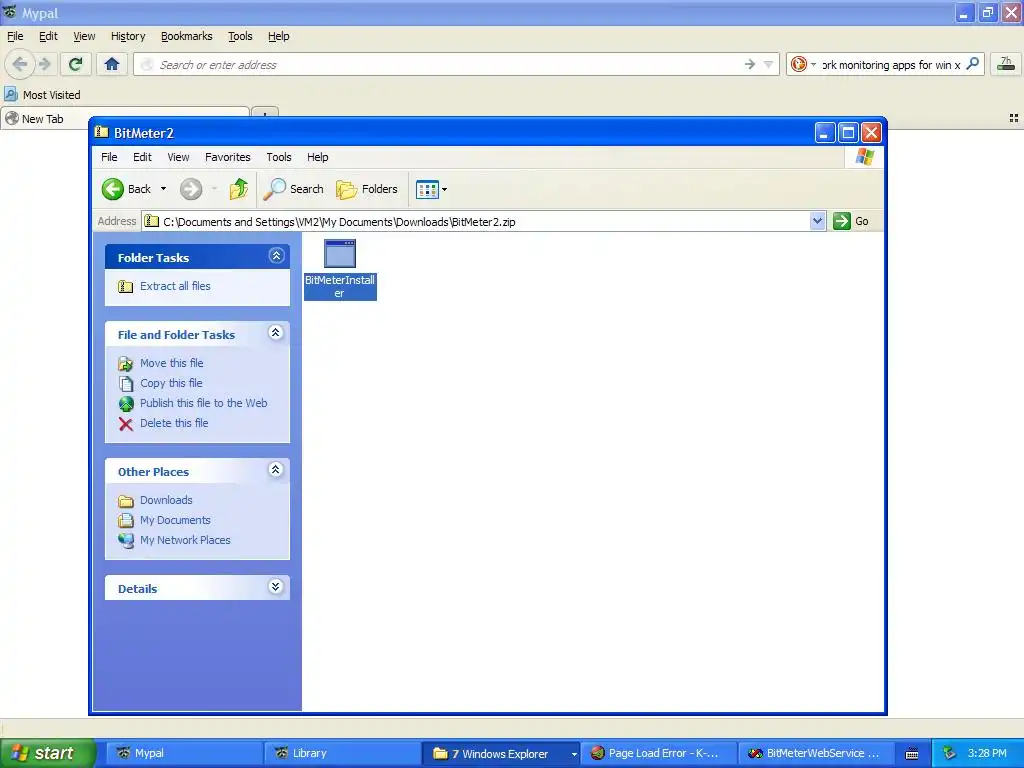The height and width of the screenshot is (768, 1024).
Task: Open the Explorer Help menu
Action: point(317,157)
